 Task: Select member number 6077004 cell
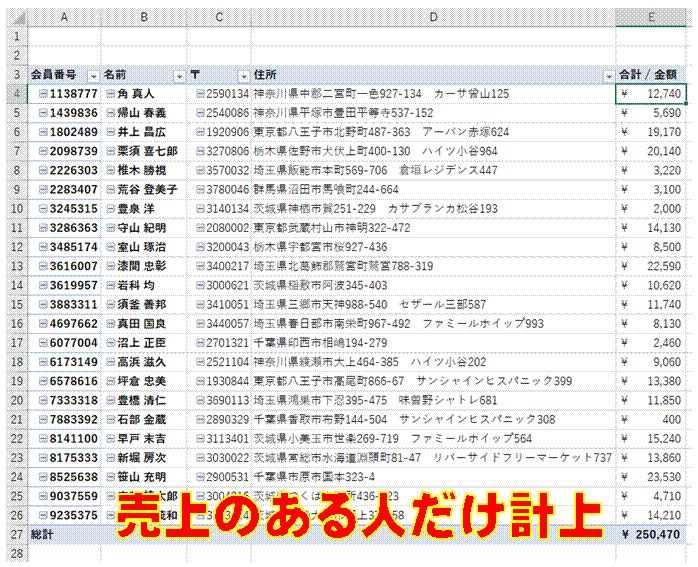(64, 342)
